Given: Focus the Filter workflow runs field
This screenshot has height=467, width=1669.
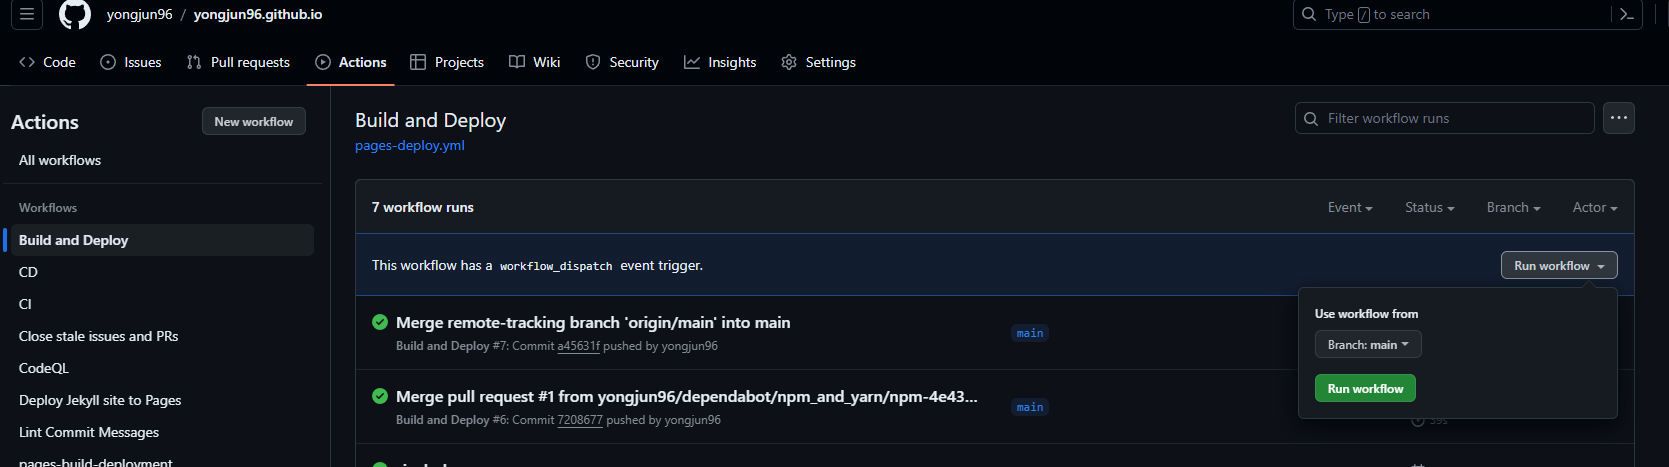Looking at the screenshot, I should (1444, 118).
